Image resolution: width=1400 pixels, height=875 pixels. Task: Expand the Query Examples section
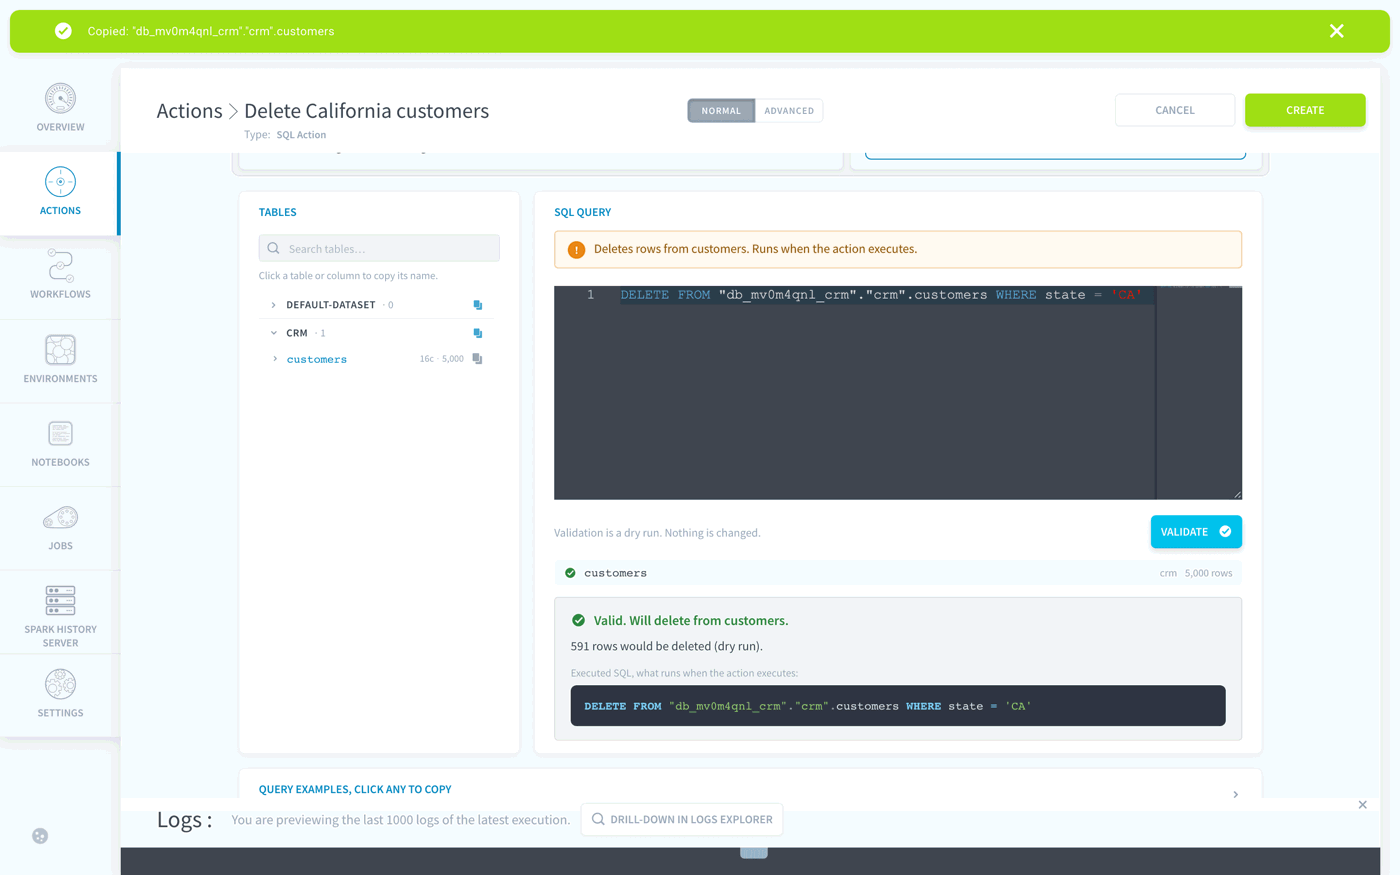tap(1236, 794)
